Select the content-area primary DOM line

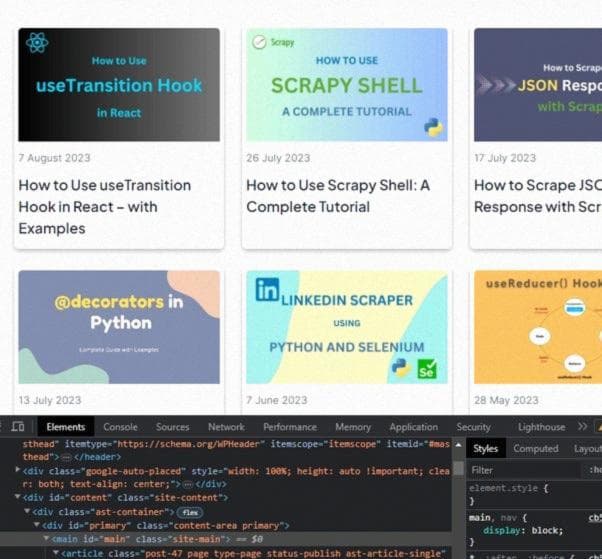coord(165,525)
